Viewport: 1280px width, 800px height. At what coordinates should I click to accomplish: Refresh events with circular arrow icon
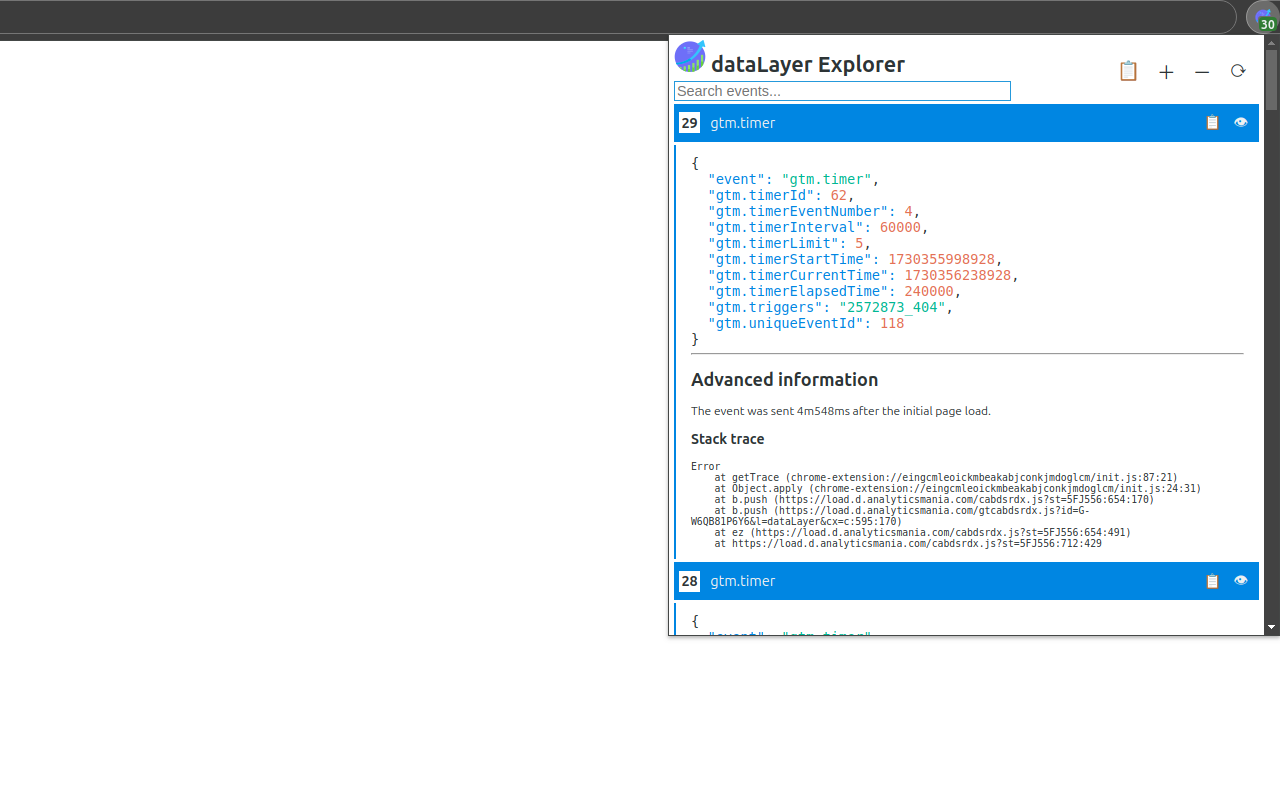pyautogui.click(x=1238, y=71)
